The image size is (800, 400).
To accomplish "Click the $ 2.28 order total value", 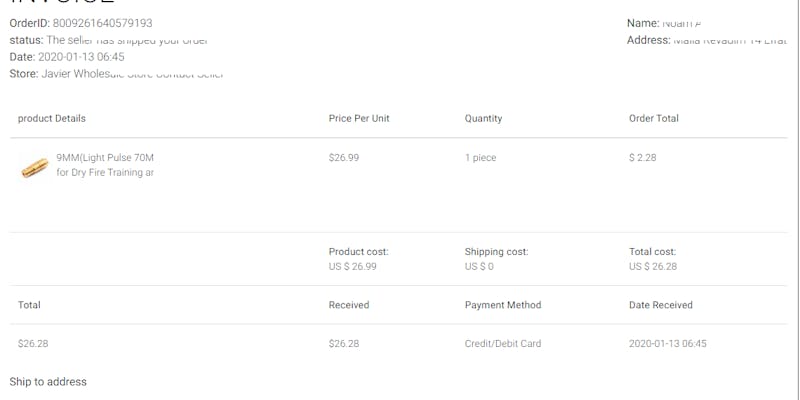I will (643, 157).
